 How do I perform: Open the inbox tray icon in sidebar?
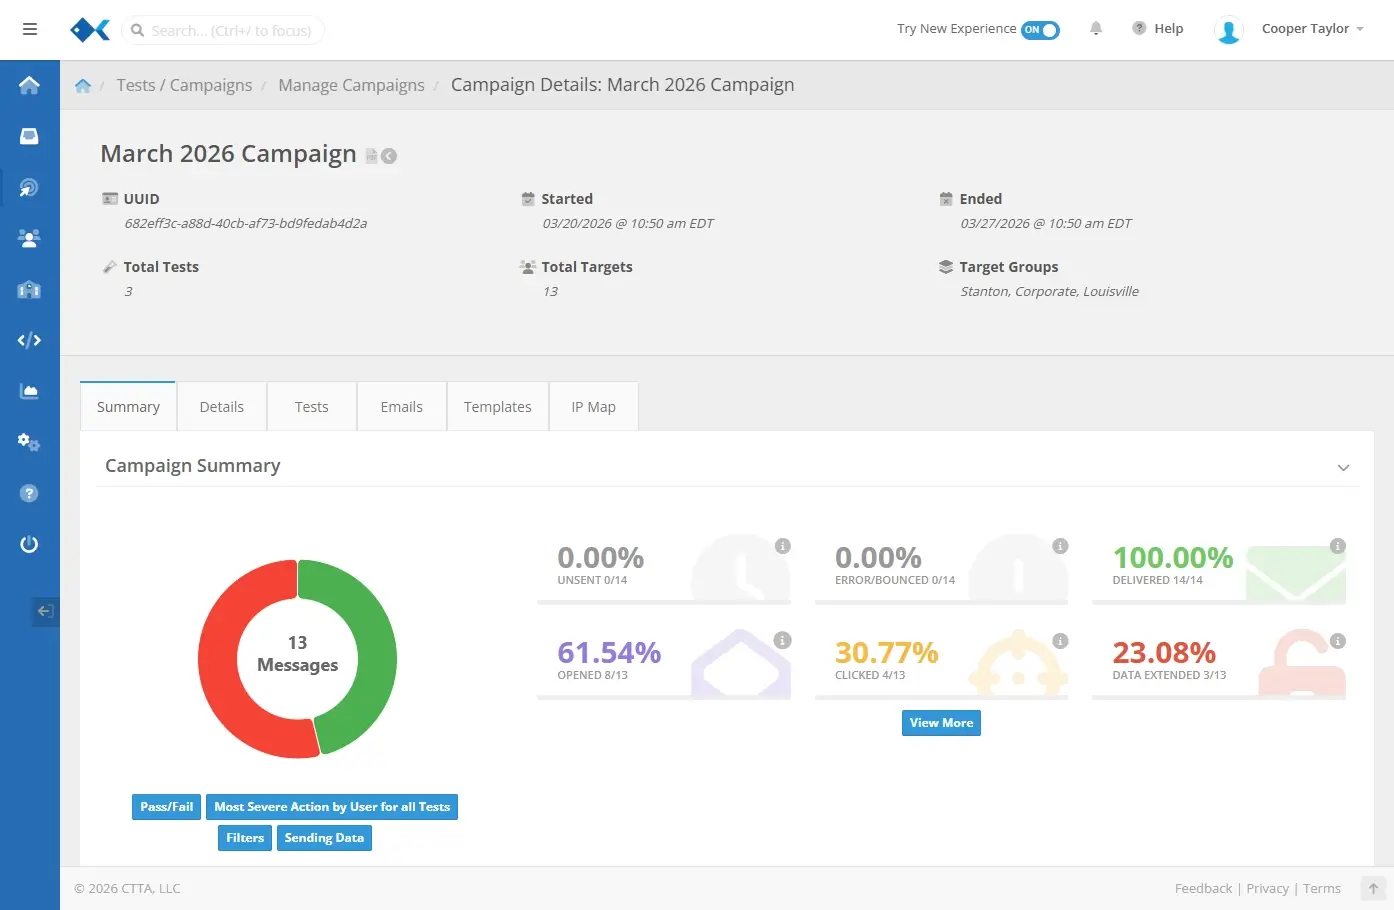pos(29,136)
